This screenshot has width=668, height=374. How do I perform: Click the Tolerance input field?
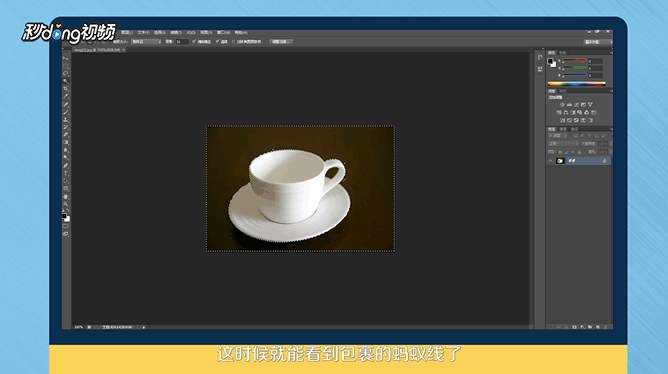182,41
